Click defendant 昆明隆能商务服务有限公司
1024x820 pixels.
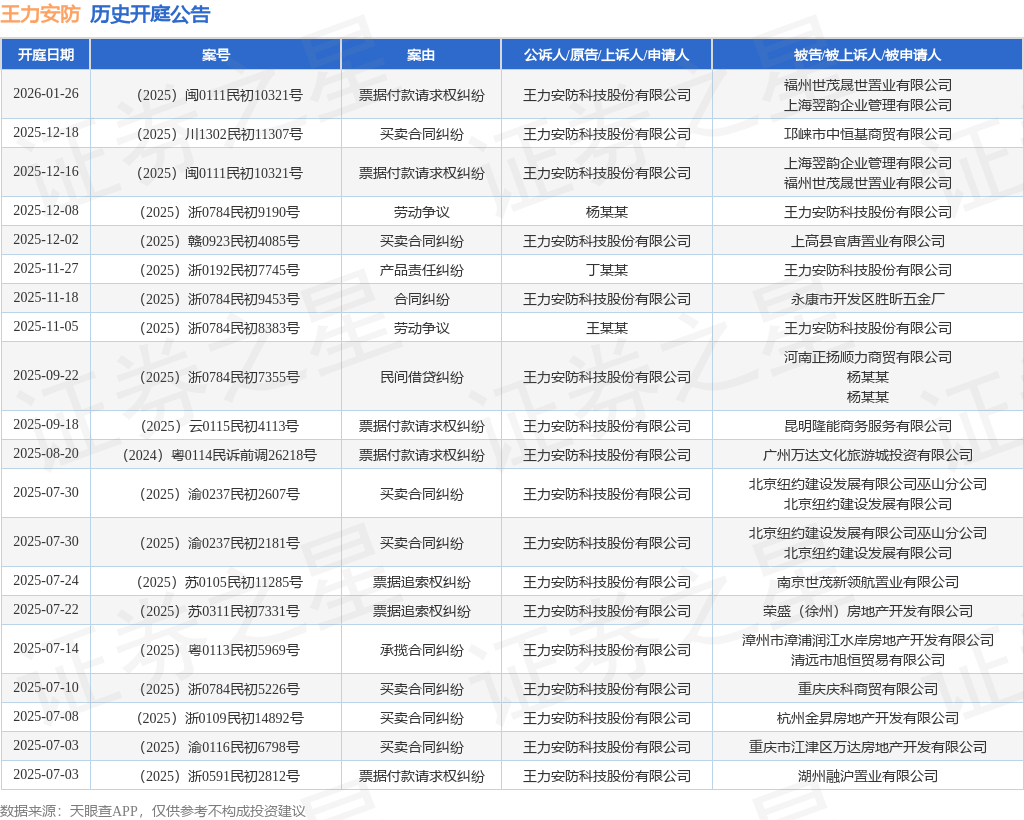[x=868, y=426]
